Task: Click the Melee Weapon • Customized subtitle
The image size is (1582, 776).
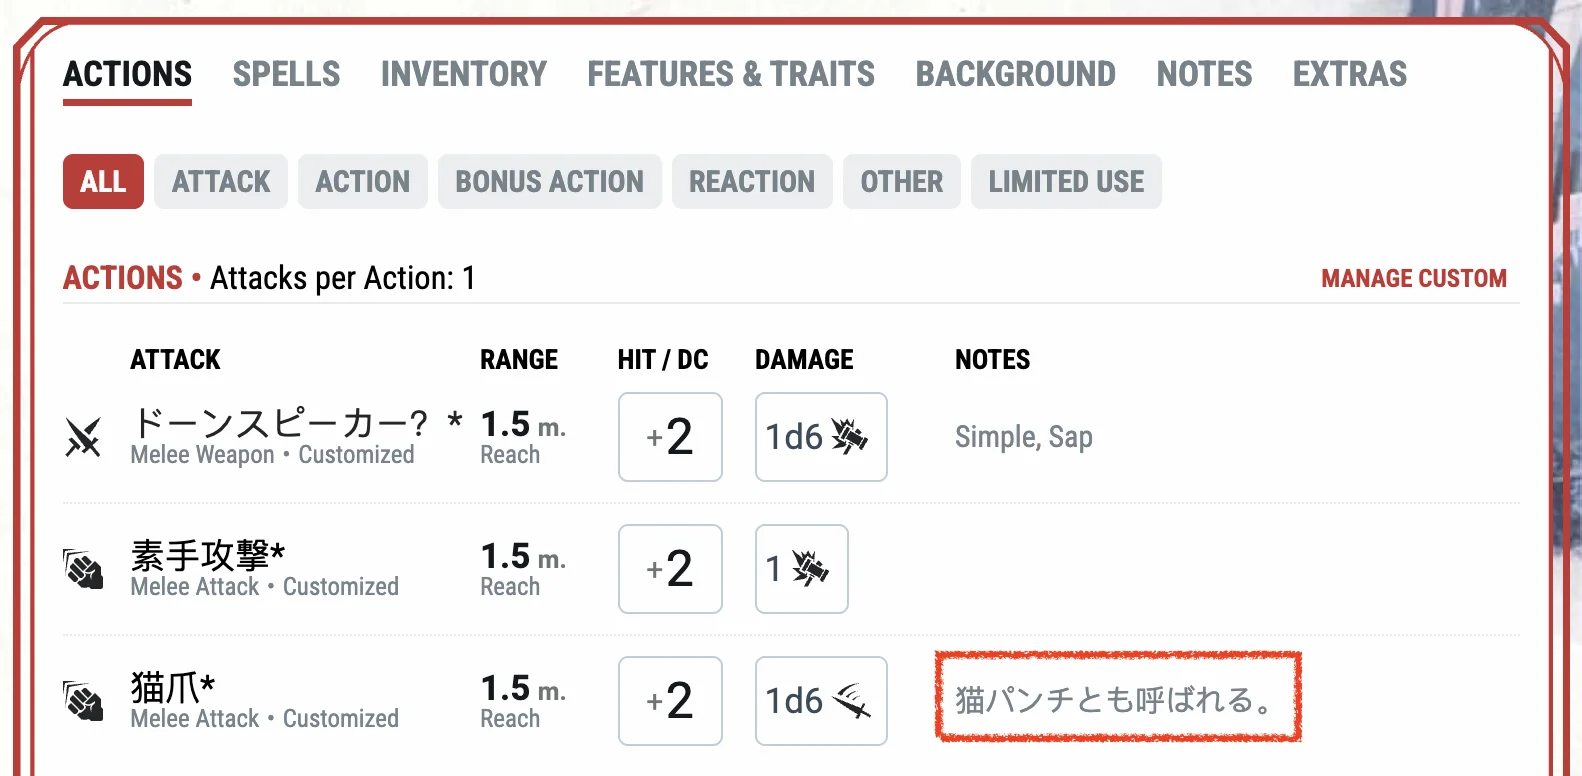Action: [272, 455]
